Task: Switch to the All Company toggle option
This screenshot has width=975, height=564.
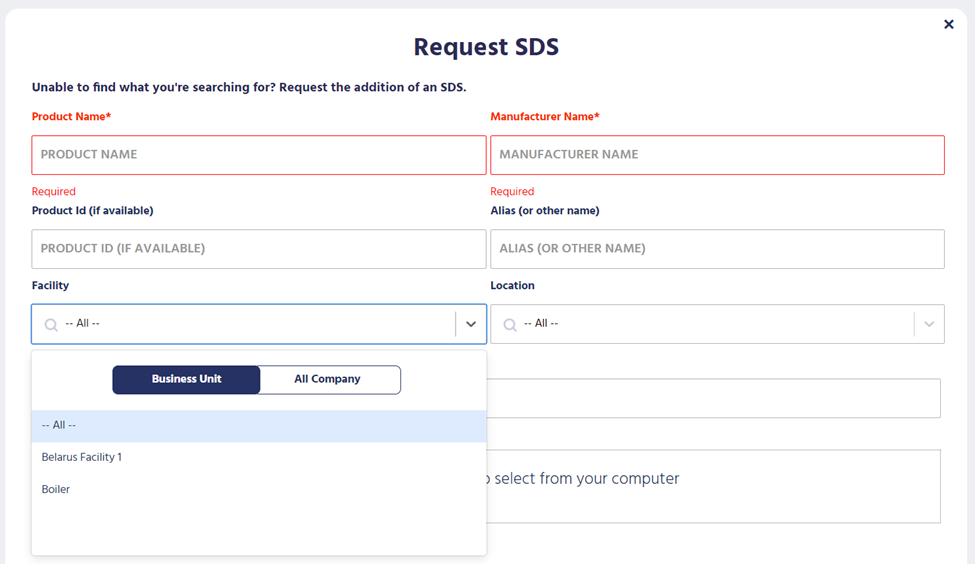Action: 328,380
